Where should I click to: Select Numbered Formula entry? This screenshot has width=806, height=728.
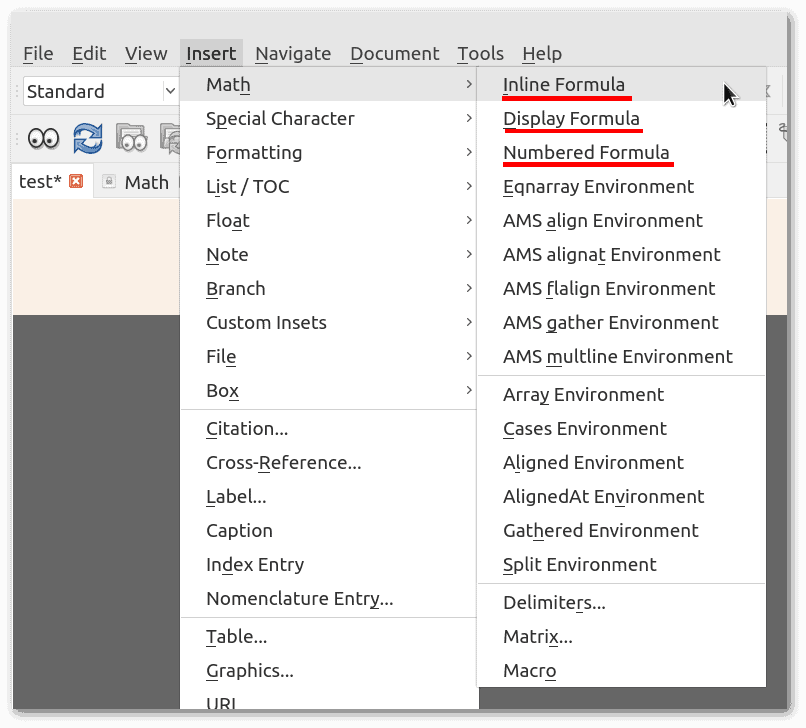(x=586, y=153)
